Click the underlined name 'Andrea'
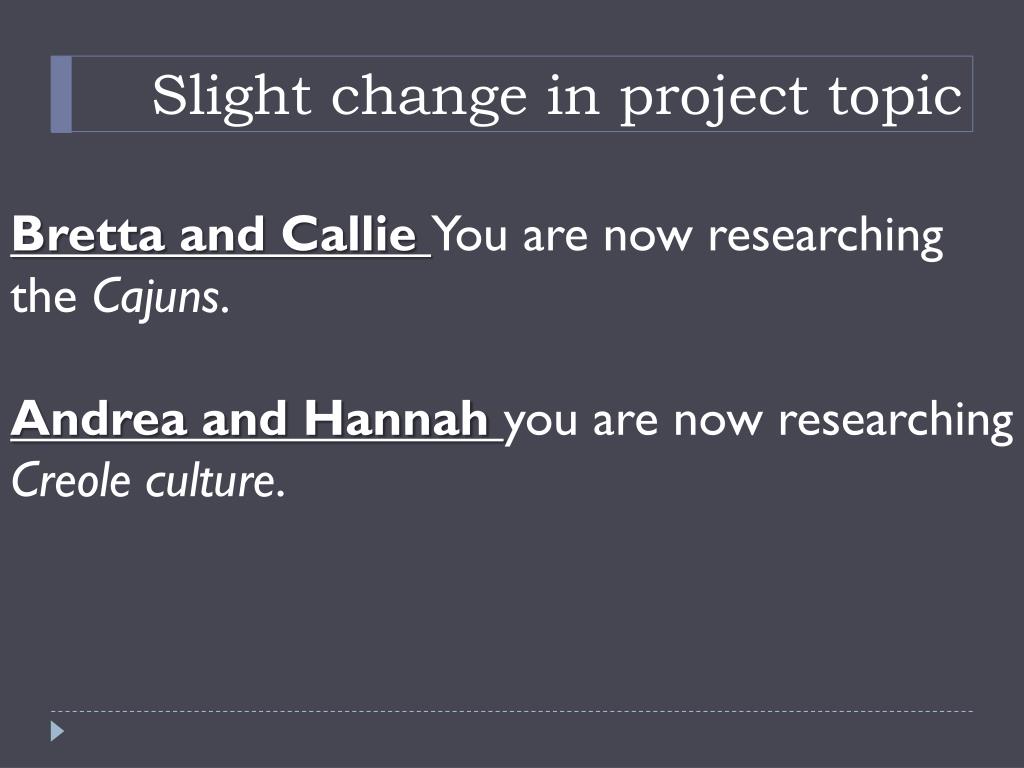The height and width of the screenshot is (768, 1024). pos(99,419)
